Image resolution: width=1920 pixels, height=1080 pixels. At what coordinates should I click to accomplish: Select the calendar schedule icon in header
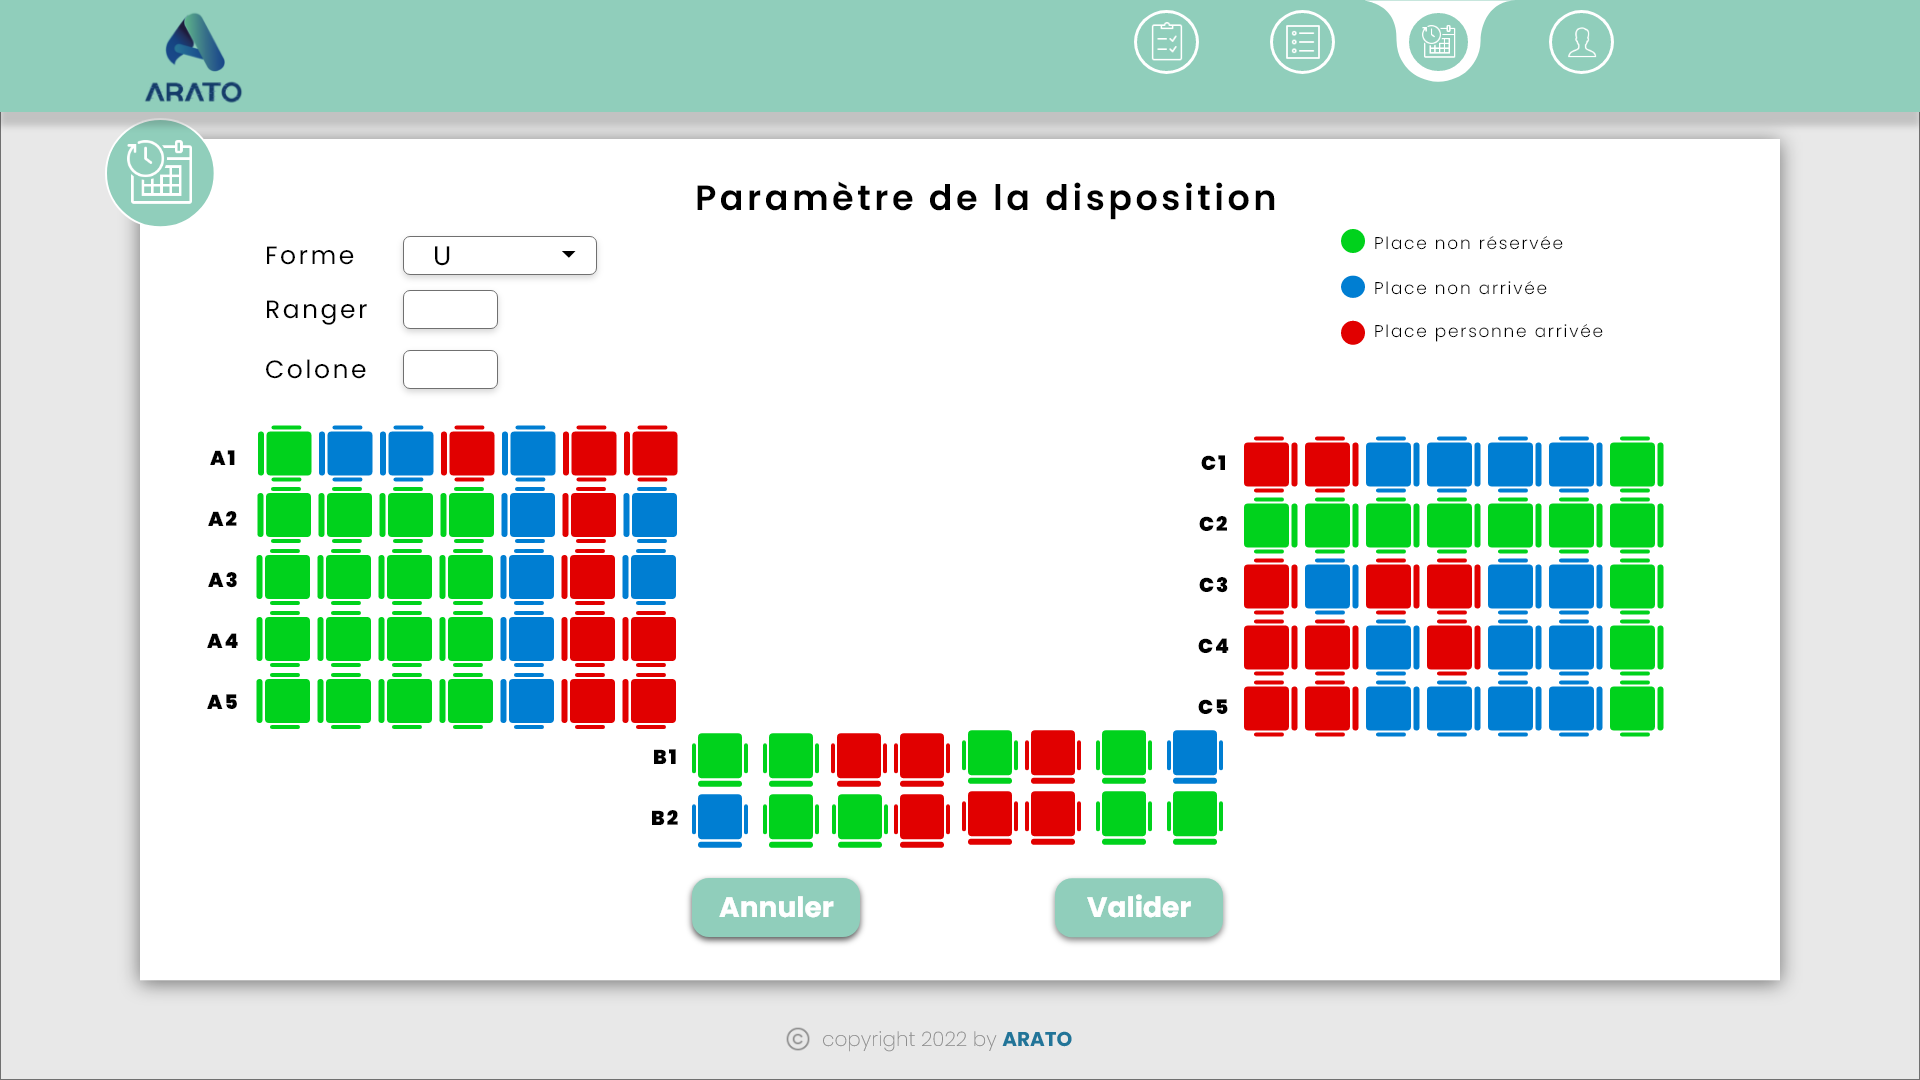coord(1438,42)
